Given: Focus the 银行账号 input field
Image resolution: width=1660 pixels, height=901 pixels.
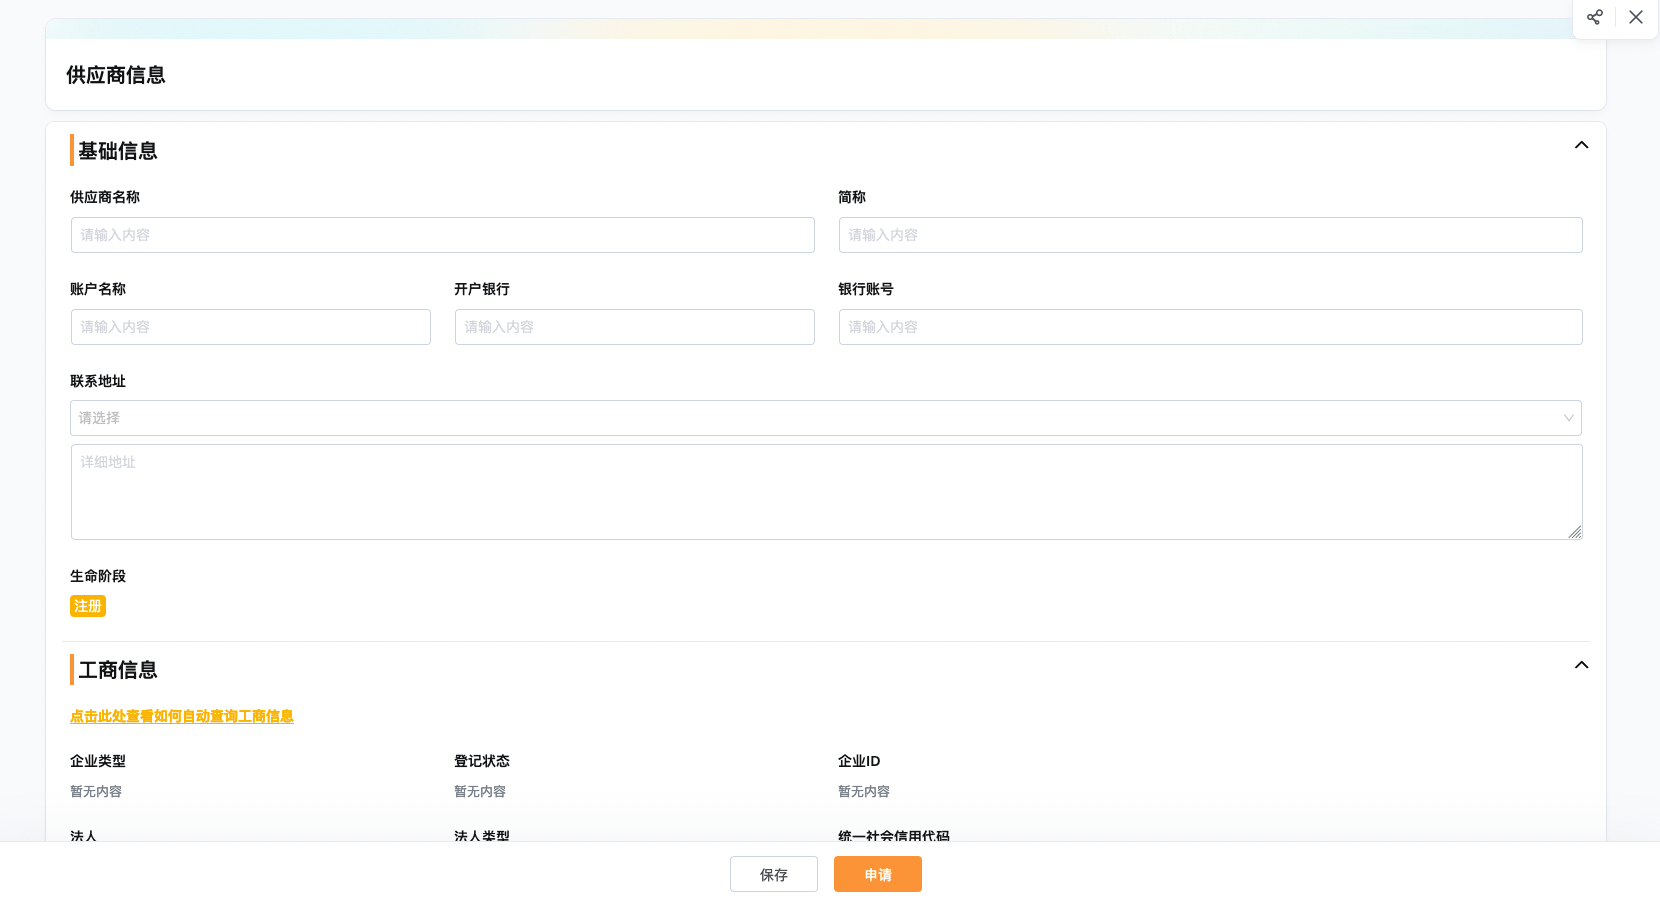Looking at the screenshot, I should click(x=1211, y=327).
